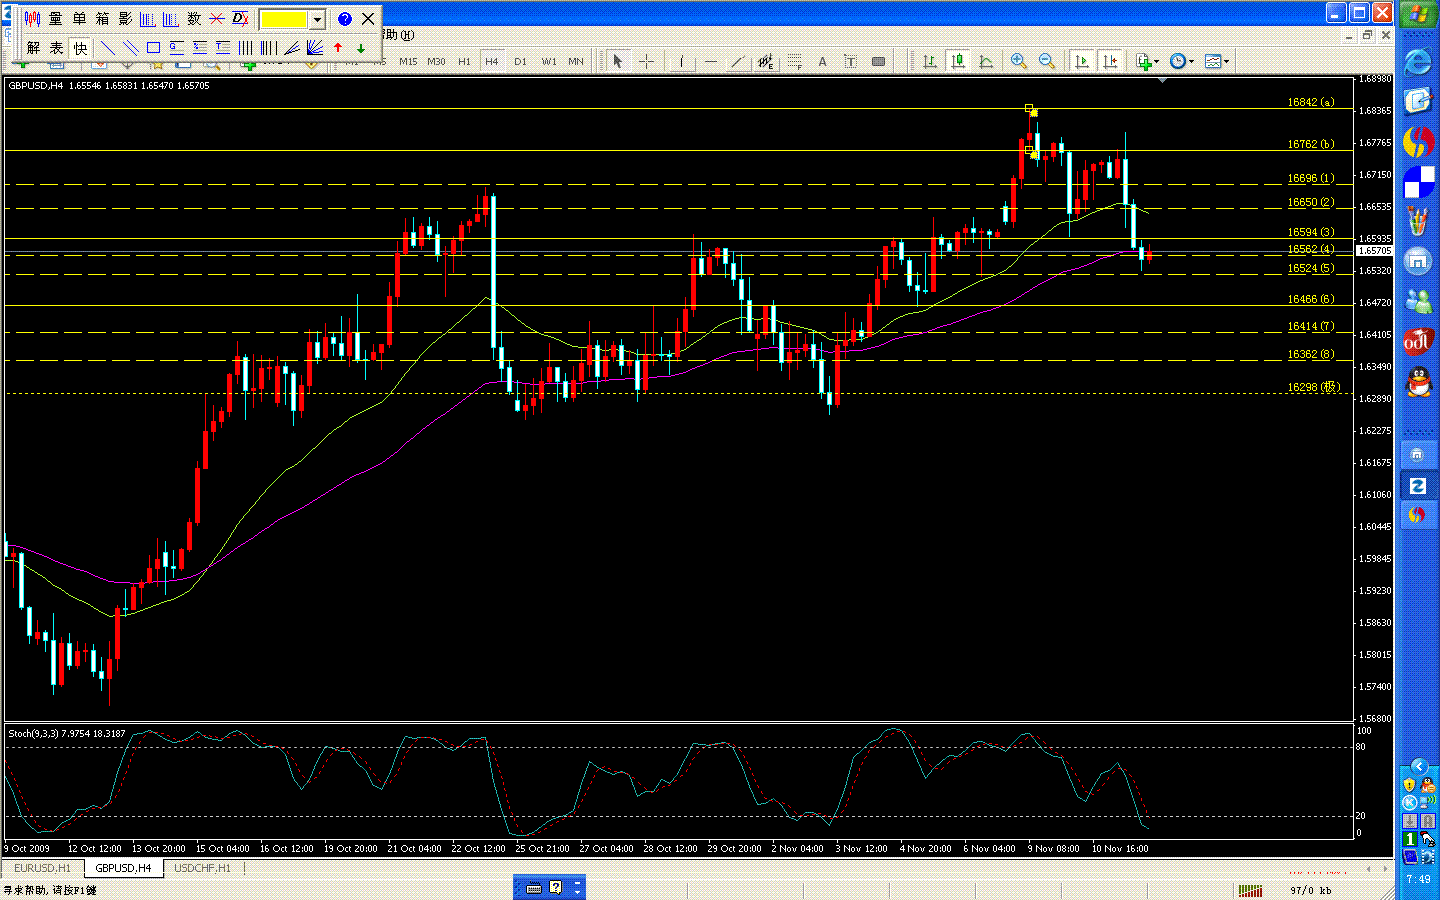Zoom out on the chart
This screenshot has width=1440, height=900.
[1047, 61]
